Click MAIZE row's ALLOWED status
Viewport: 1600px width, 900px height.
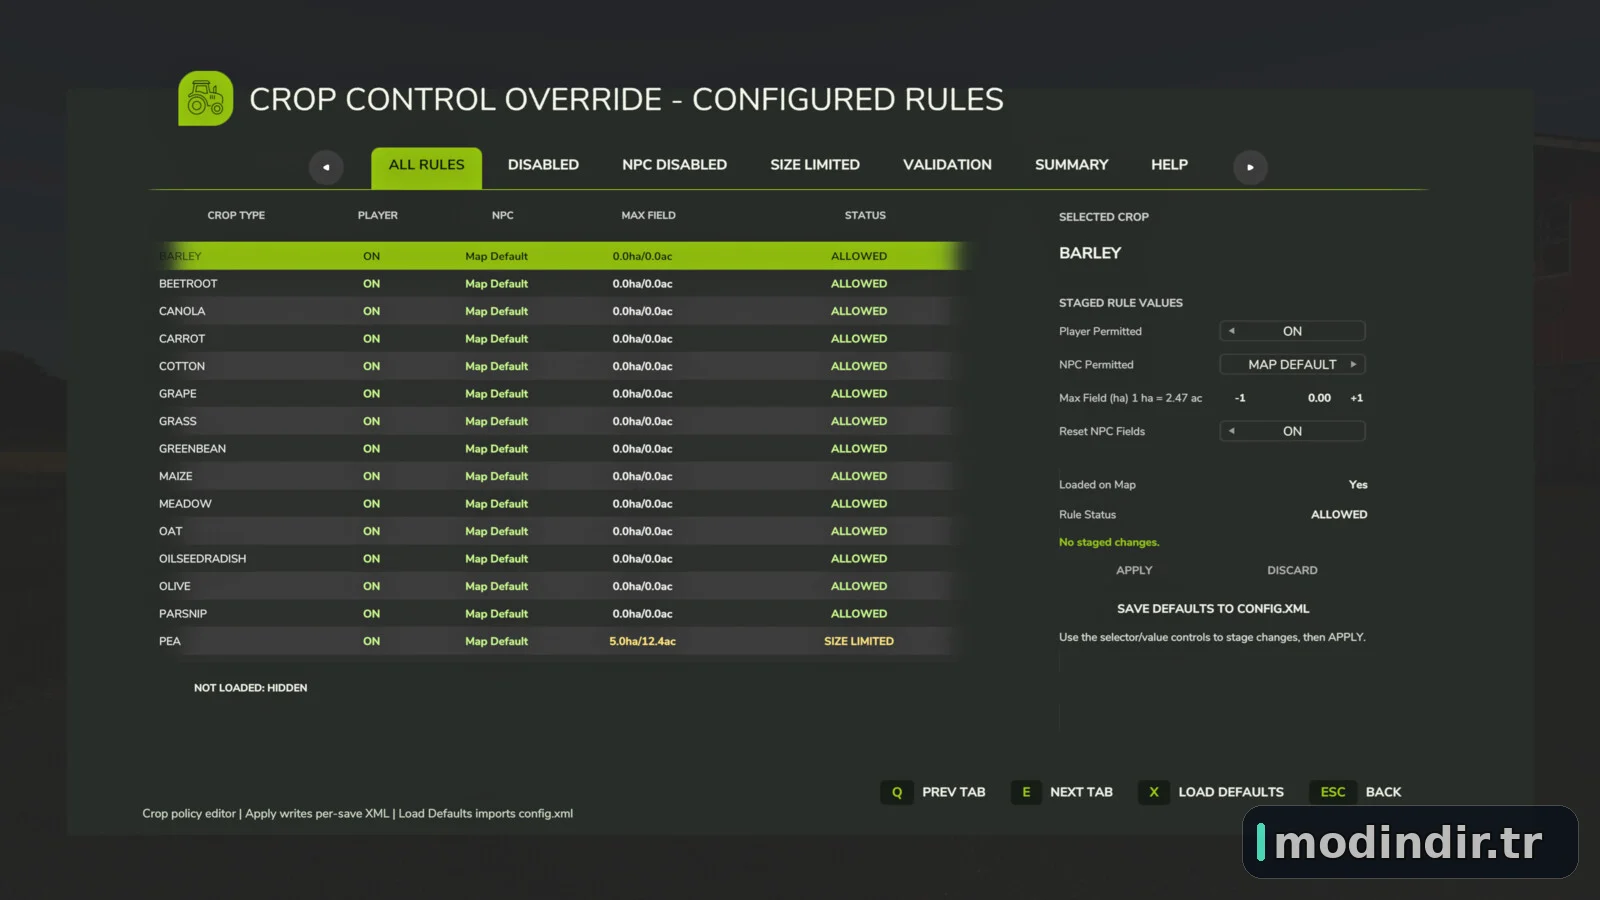point(859,476)
